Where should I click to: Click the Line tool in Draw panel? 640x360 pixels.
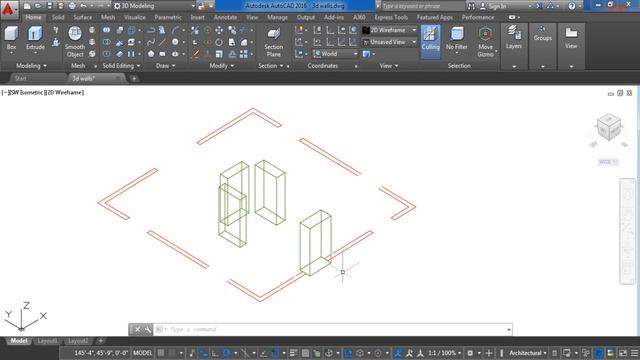coord(163,42)
